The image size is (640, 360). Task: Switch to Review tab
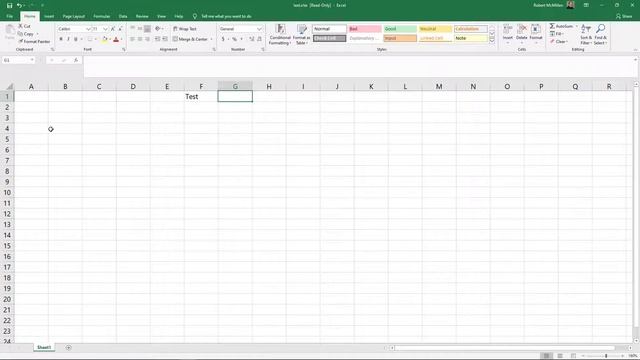[142, 16]
